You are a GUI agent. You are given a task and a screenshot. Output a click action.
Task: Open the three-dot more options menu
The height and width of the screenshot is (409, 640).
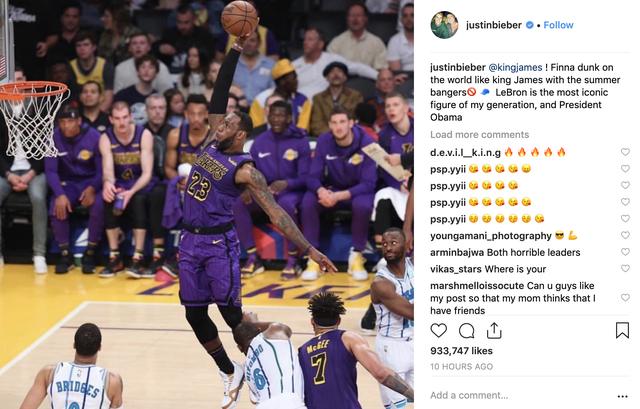coord(622,396)
